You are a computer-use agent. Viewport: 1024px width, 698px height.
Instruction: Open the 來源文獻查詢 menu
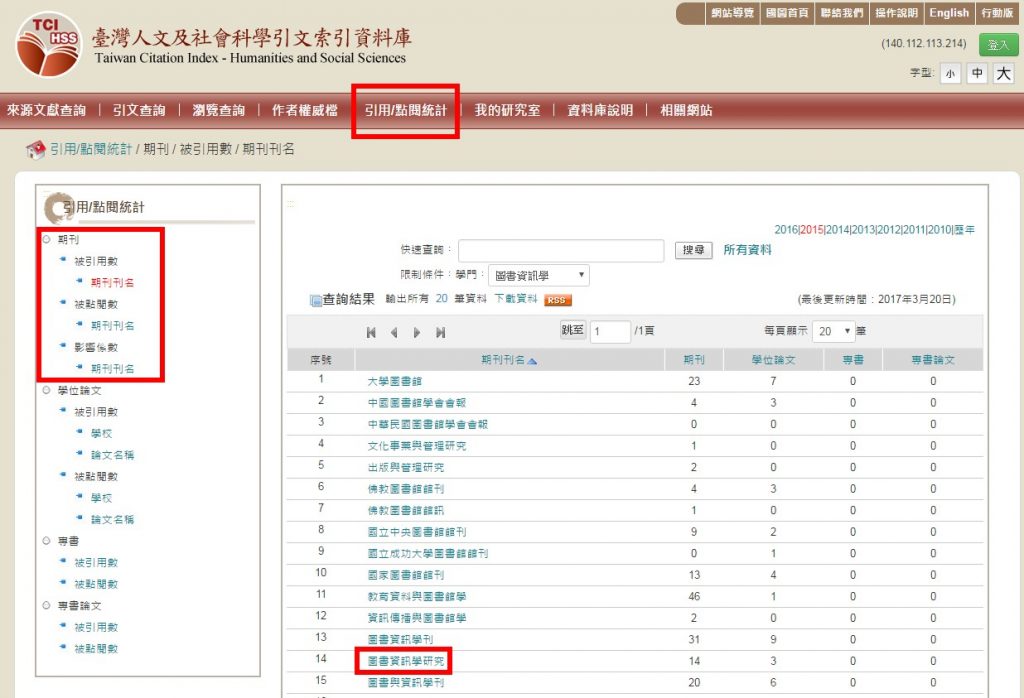46,110
